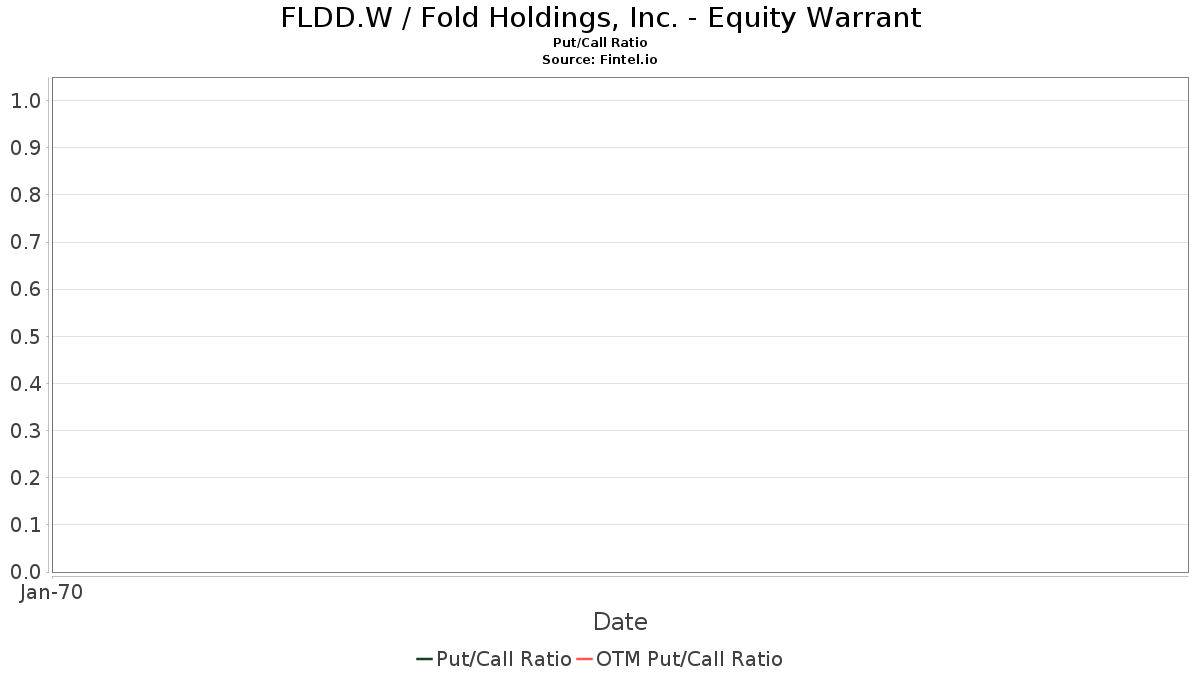
Task: Click the 'Put/Call Ratio' subtitle under the title
Action: point(600,43)
